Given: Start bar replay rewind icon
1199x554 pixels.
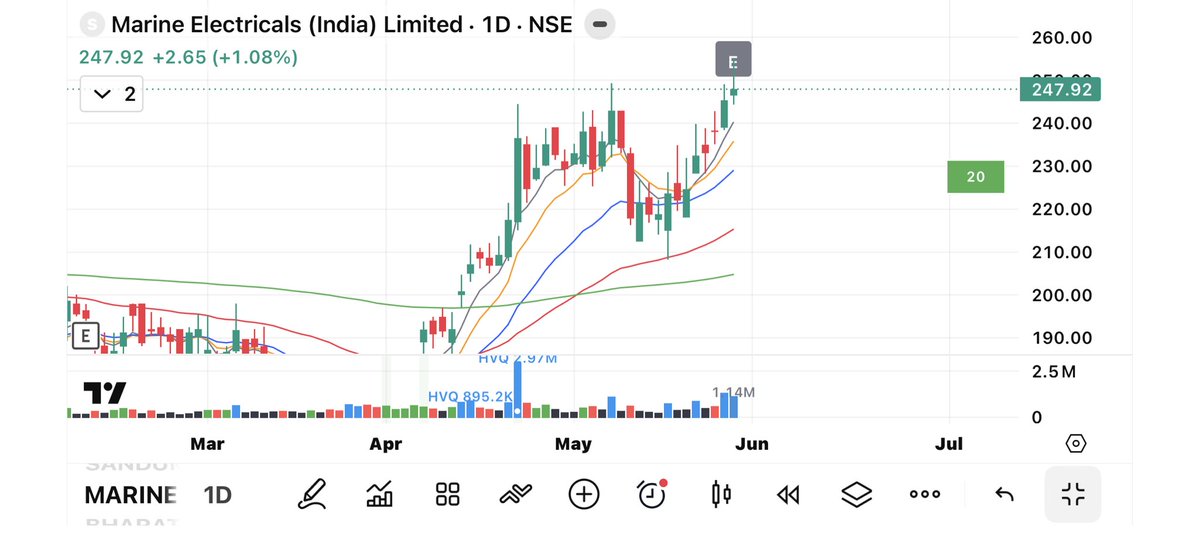Looking at the screenshot, I should pos(788,495).
